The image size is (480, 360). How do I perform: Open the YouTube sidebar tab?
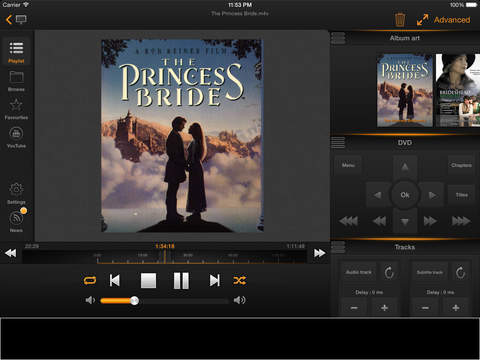coord(16,137)
